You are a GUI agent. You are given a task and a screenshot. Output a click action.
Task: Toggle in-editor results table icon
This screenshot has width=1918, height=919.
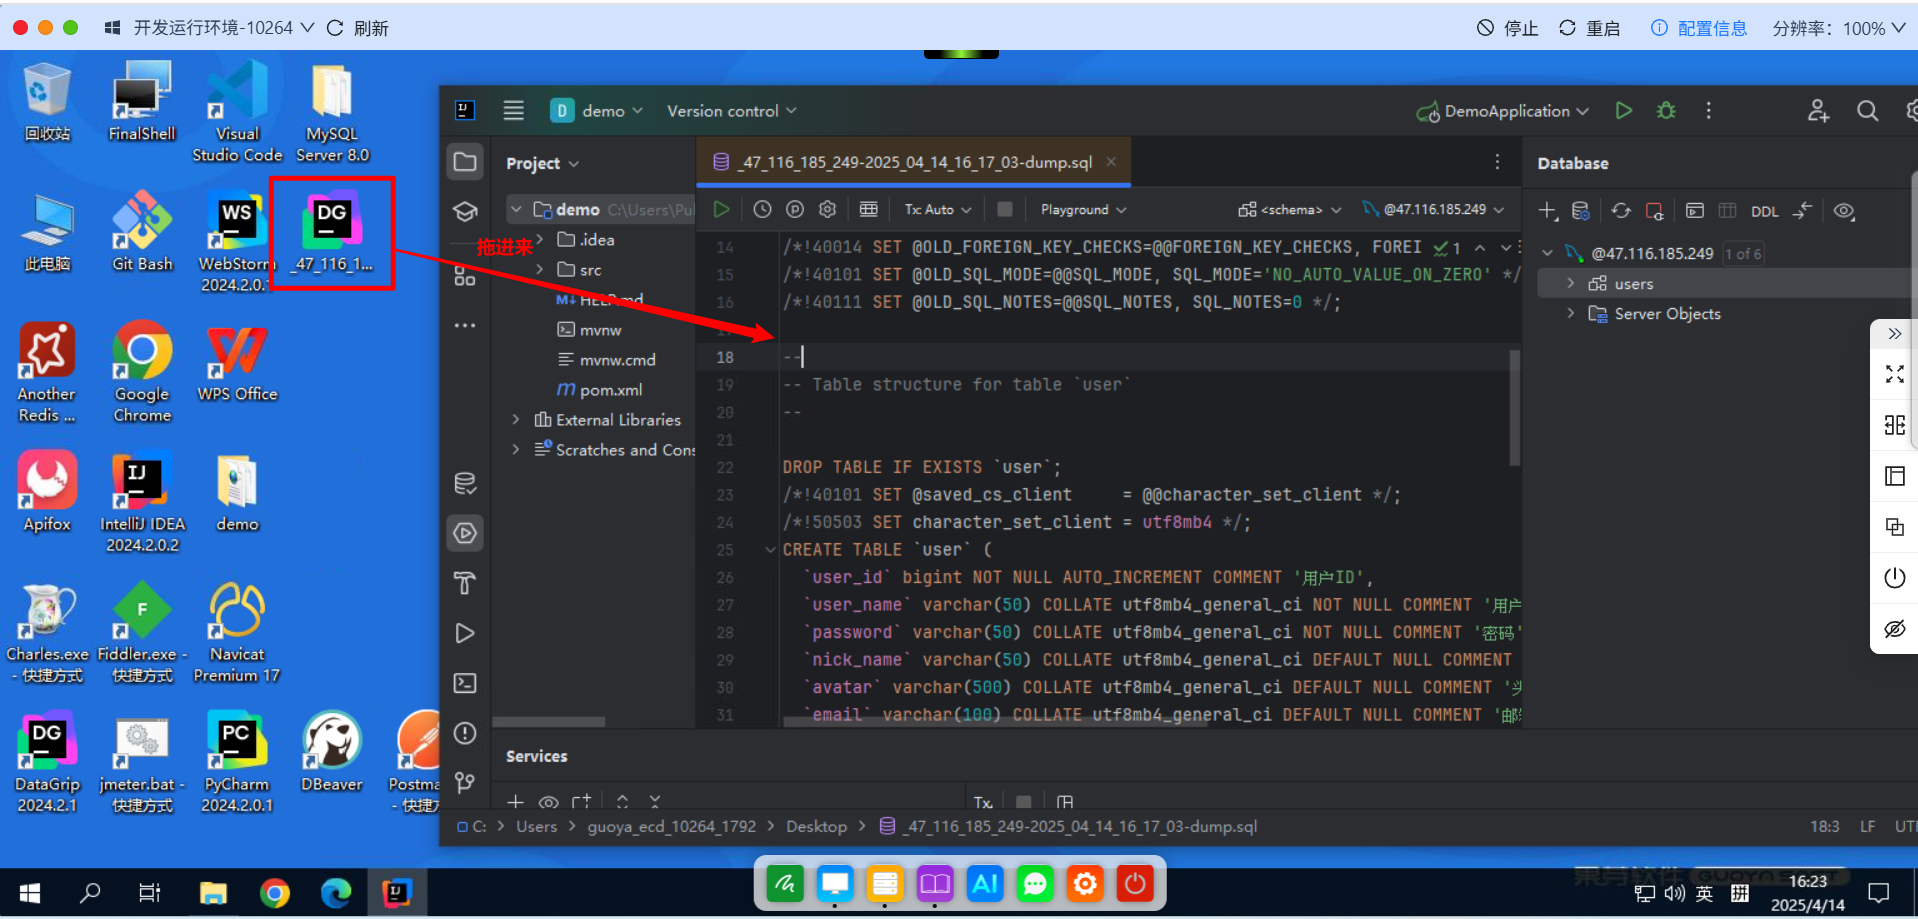[869, 209]
